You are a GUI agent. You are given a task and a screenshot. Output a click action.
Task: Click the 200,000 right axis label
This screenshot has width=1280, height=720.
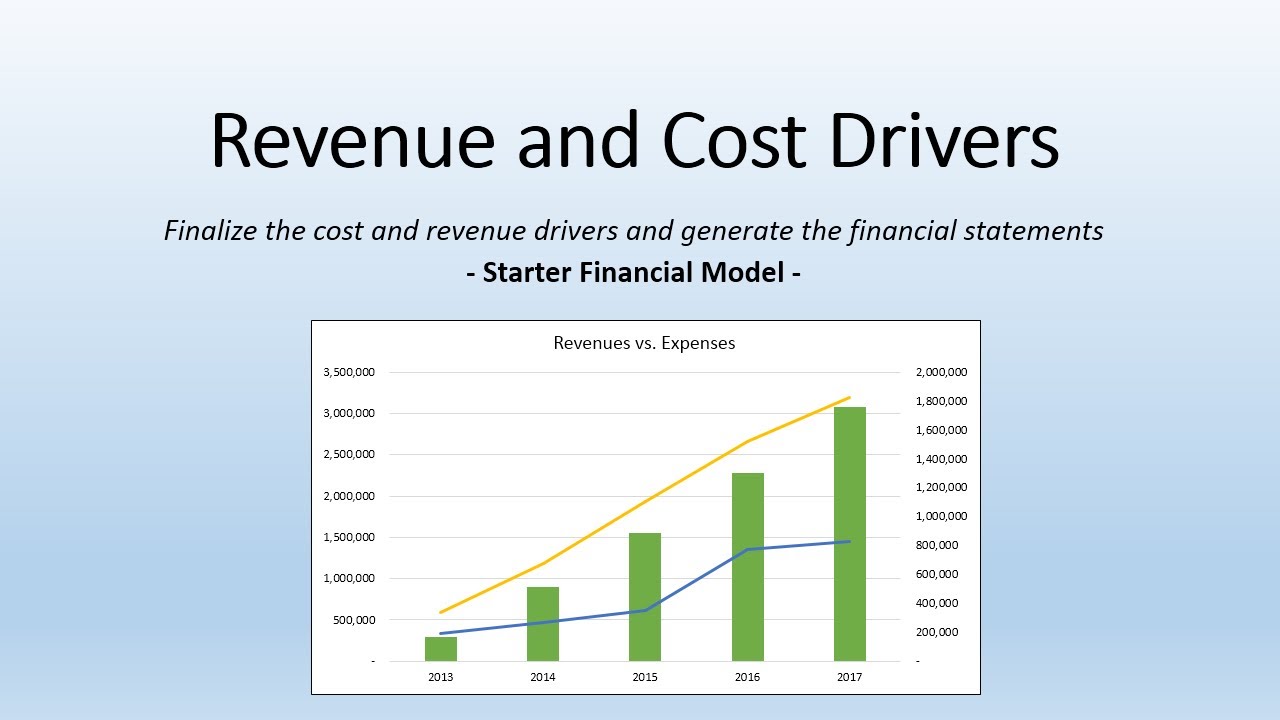point(937,632)
